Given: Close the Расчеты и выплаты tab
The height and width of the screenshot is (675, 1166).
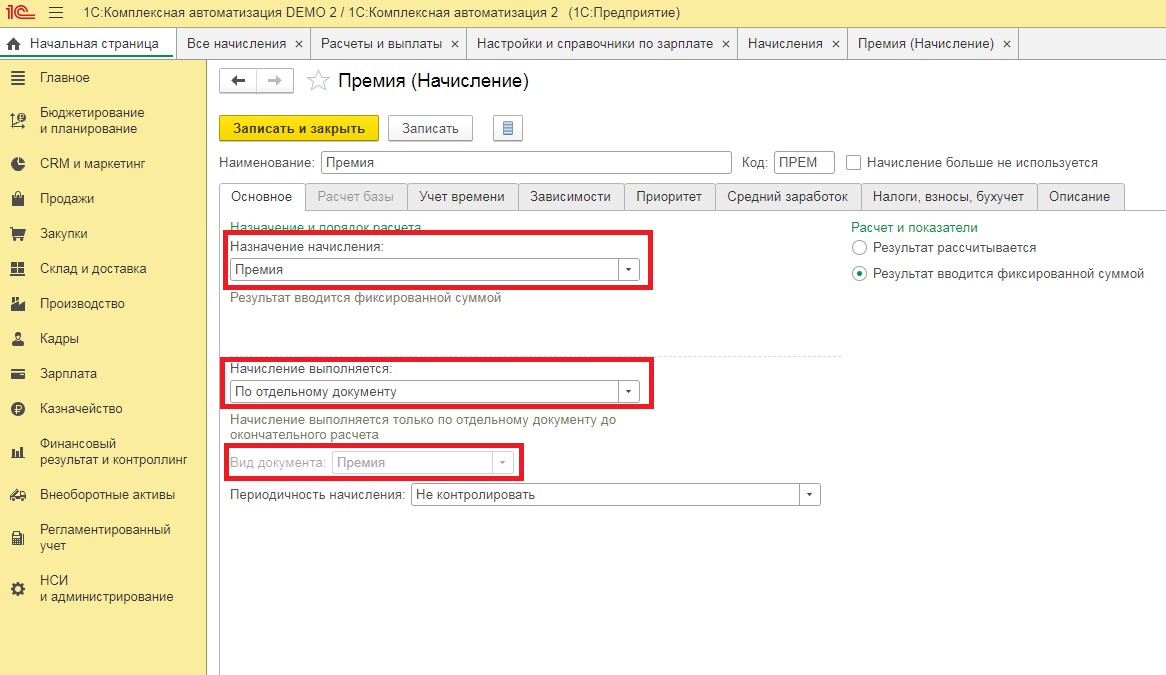Looking at the screenshot, I should [x=454, y=44].
